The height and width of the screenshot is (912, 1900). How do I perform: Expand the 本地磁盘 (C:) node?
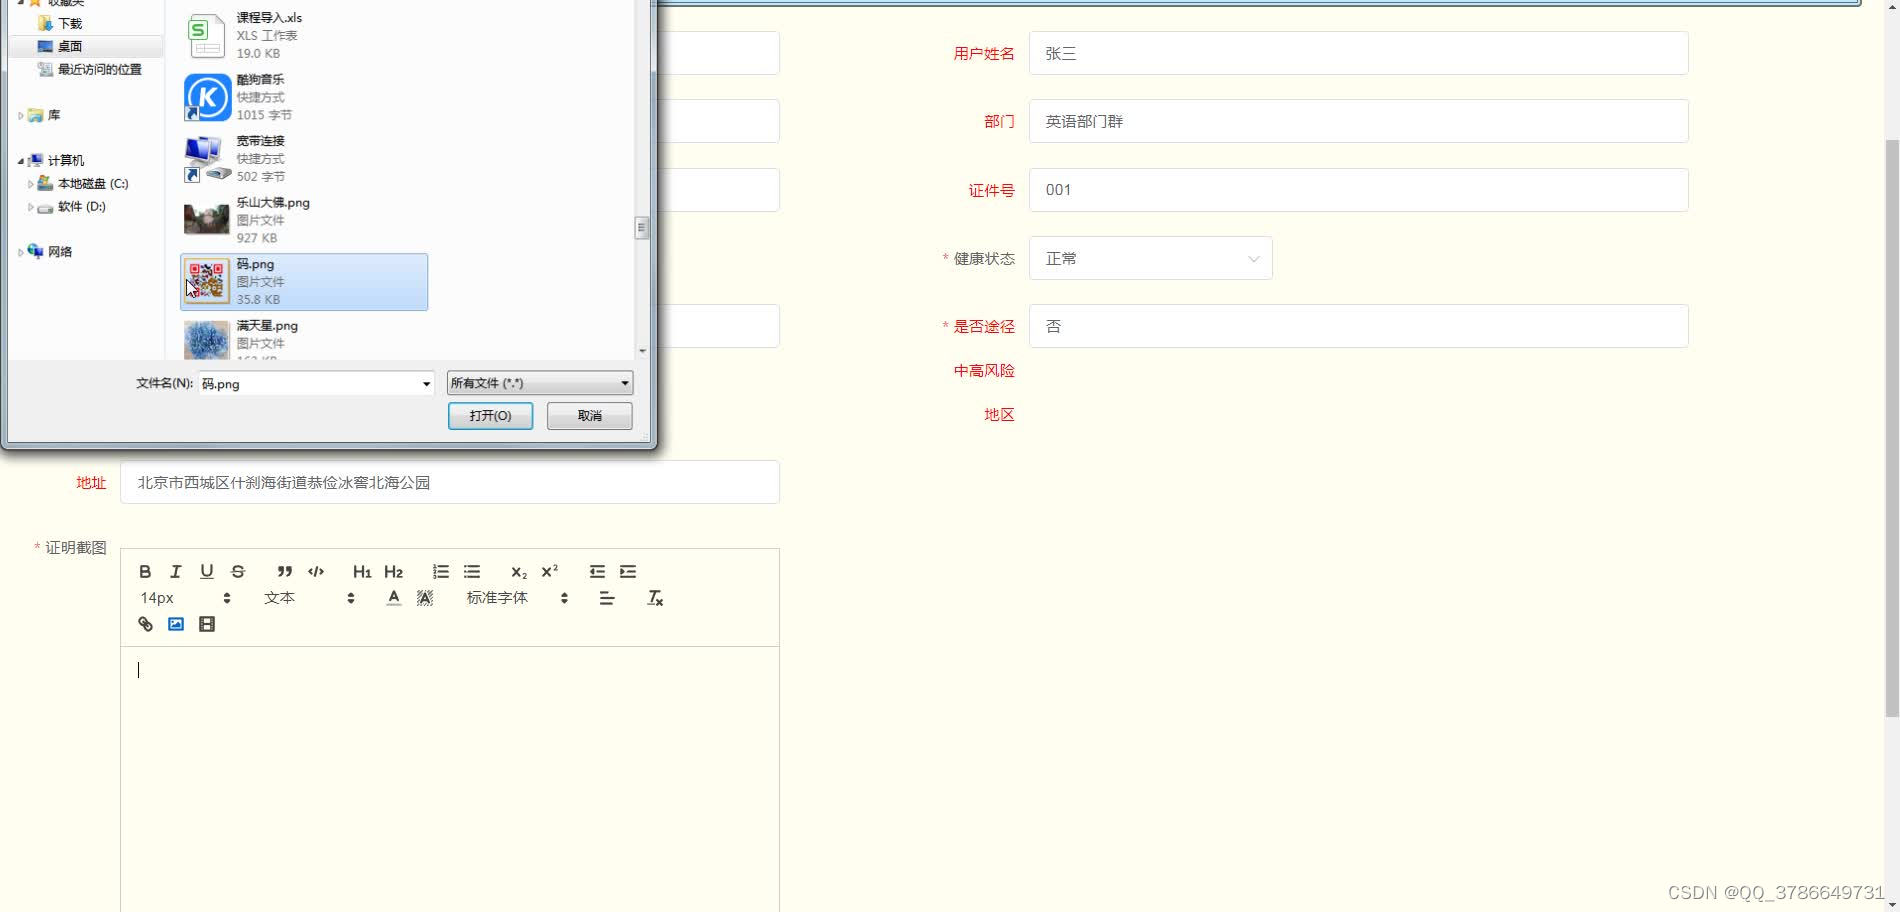(x=31, y=184)
